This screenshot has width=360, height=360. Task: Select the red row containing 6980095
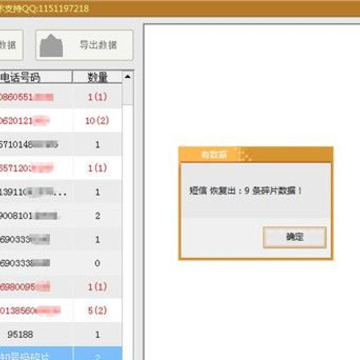point(61,287)
